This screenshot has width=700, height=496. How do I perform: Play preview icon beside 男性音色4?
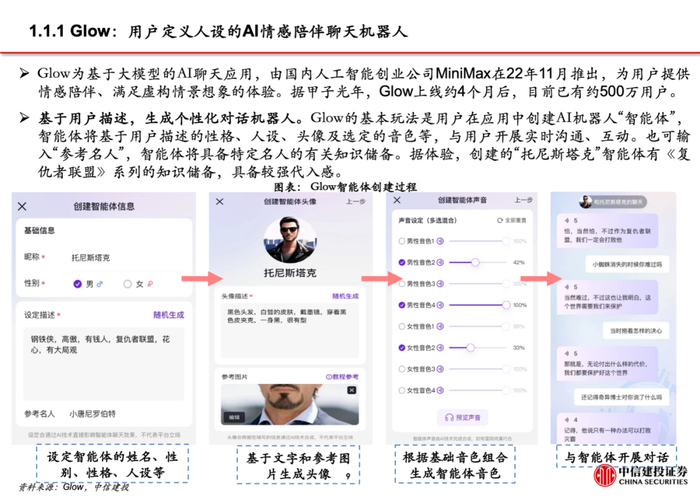[x=440, y=305]
